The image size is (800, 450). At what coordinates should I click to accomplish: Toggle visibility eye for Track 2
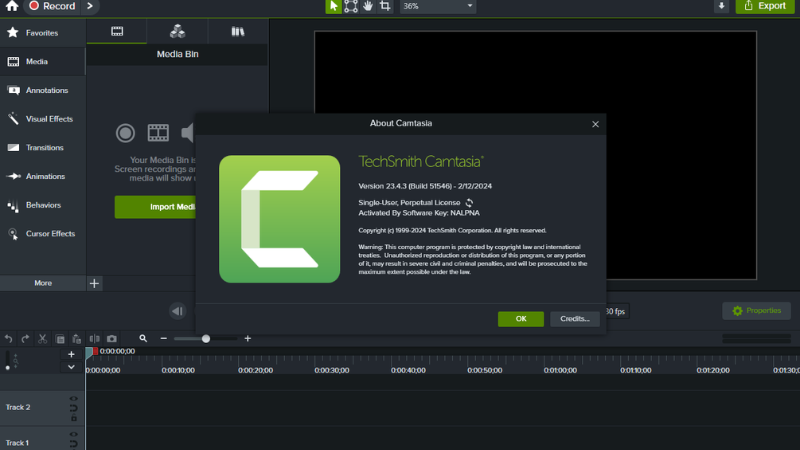pyautogui.click(x=73, y=400)
